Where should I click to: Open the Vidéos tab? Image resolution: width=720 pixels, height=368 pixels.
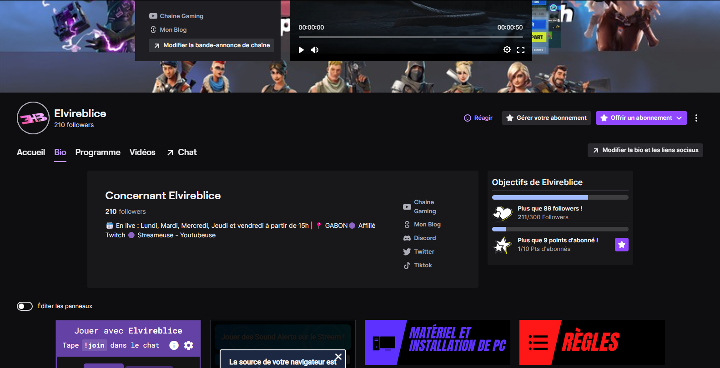click(x=142, y=152)
